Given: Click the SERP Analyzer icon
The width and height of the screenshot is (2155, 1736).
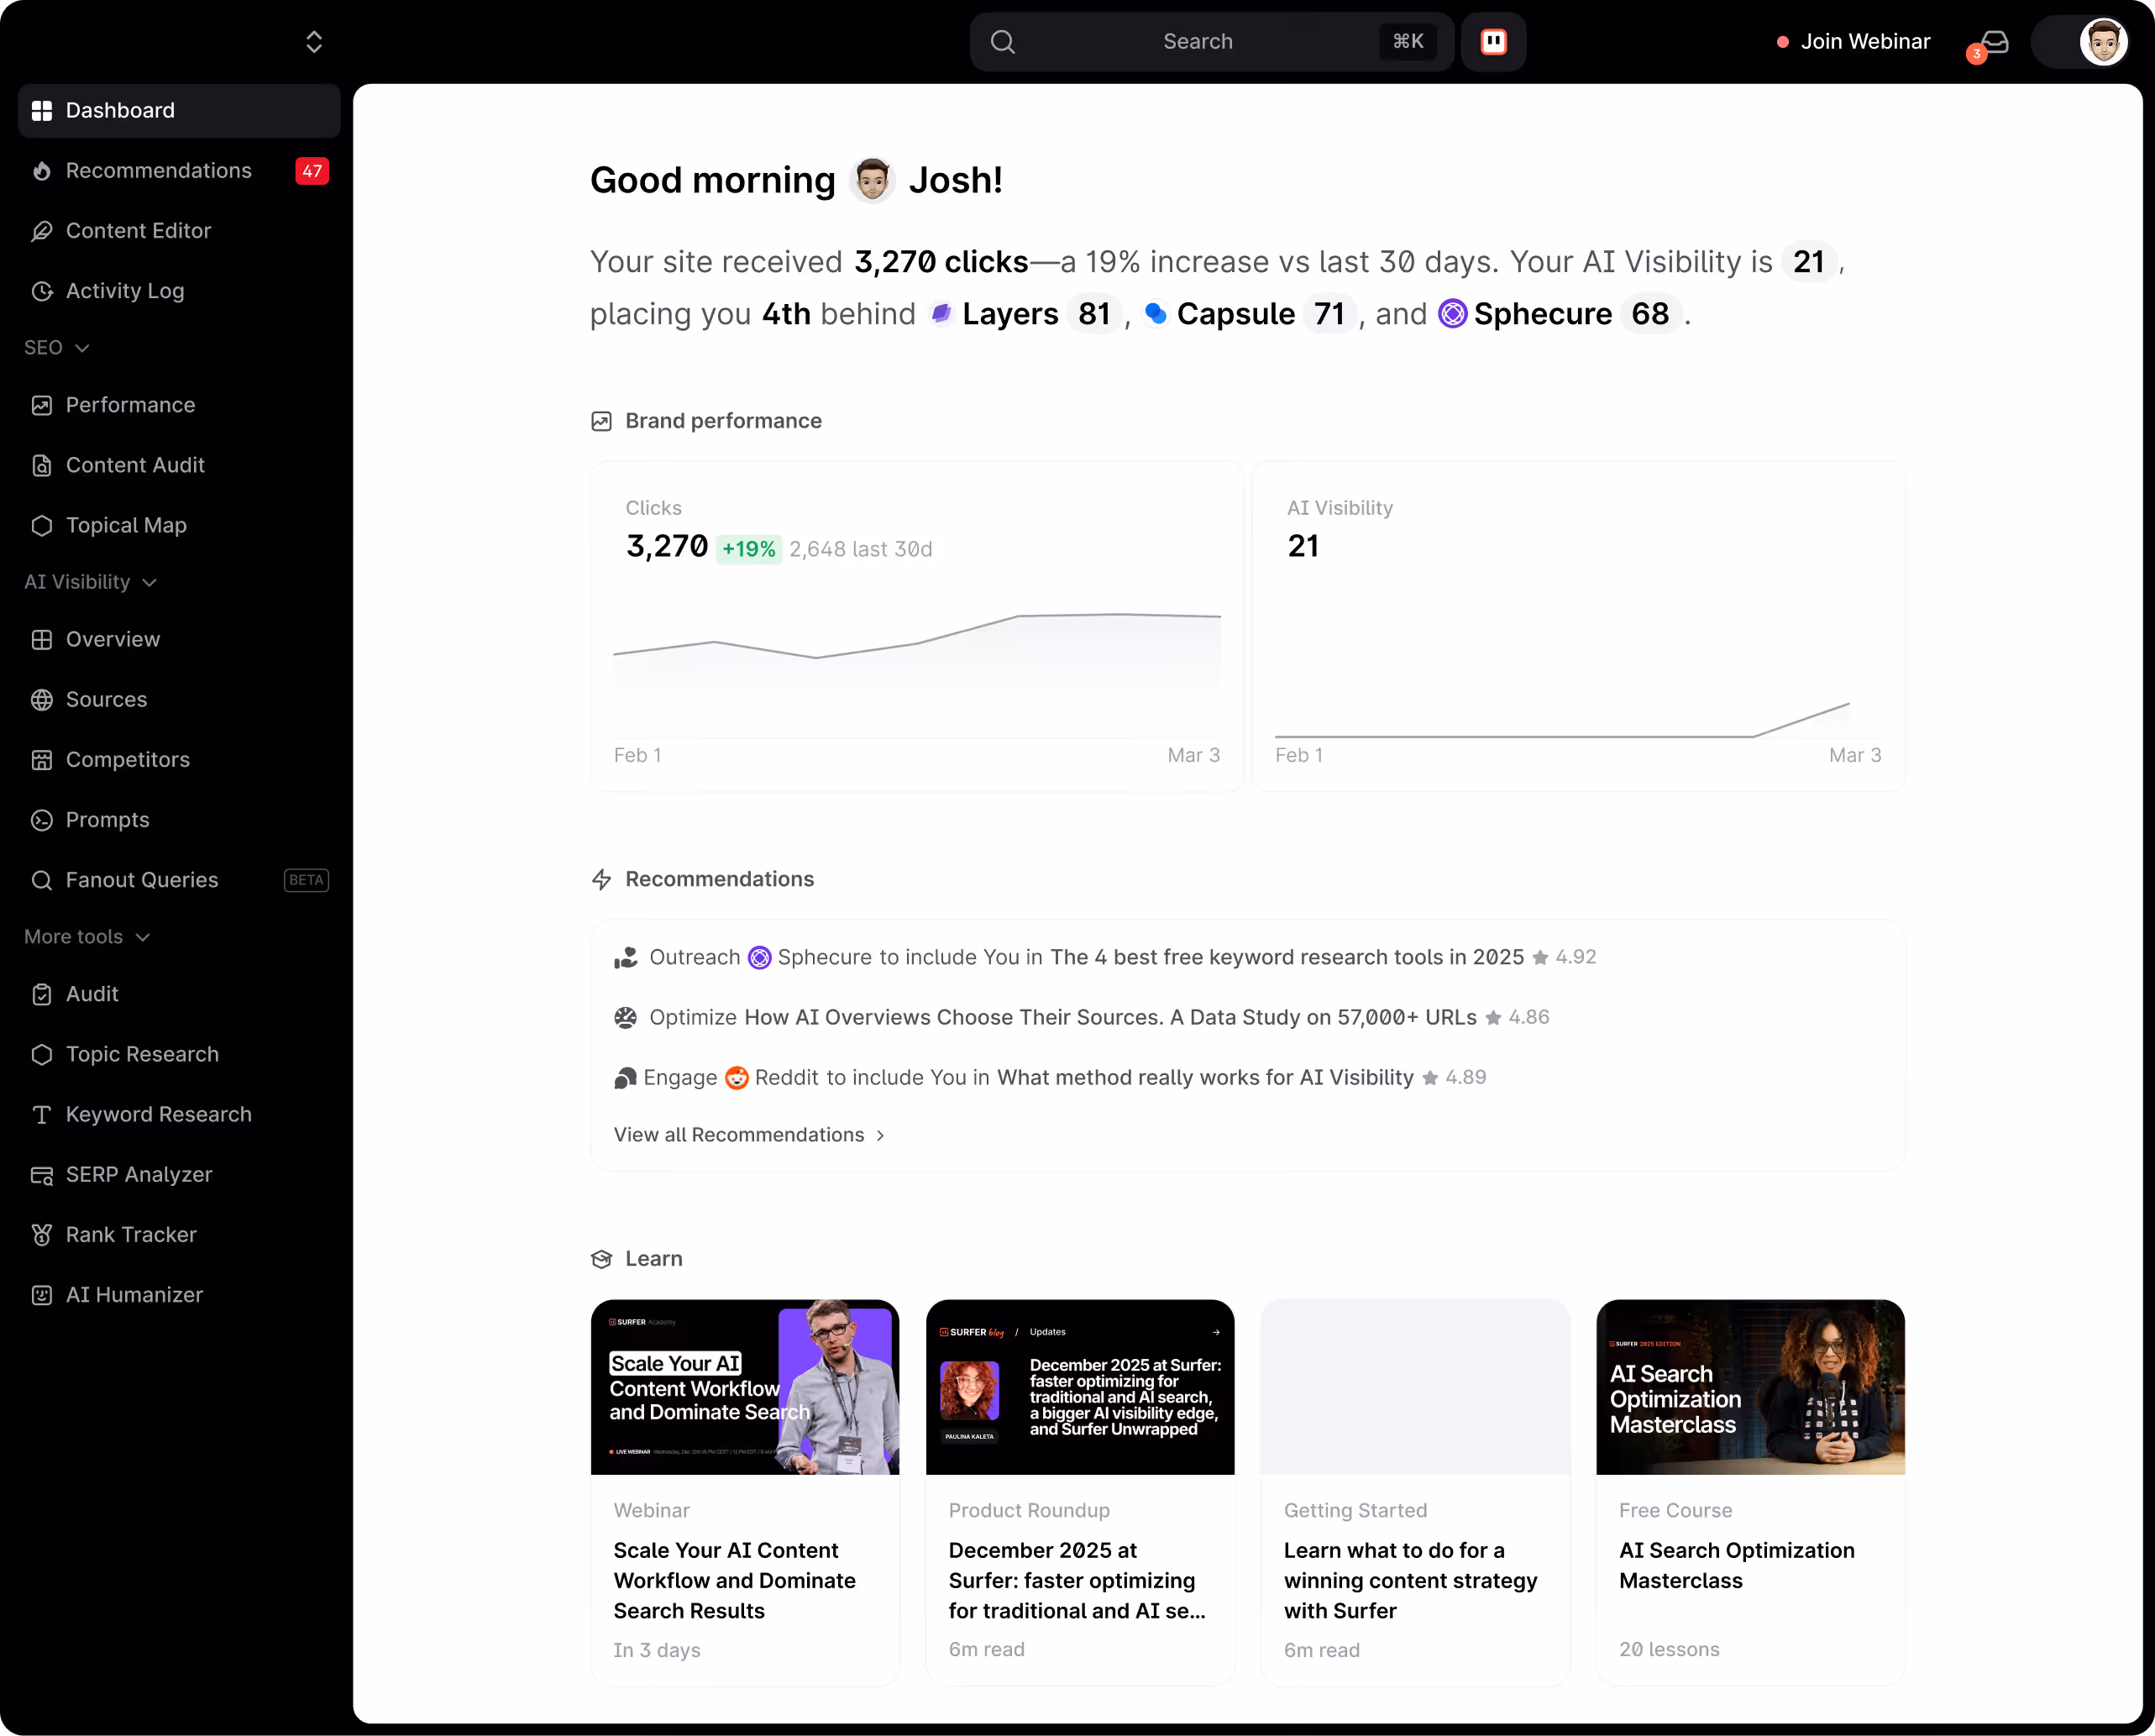Looking at the screenshot, I should coord(42,1174).
